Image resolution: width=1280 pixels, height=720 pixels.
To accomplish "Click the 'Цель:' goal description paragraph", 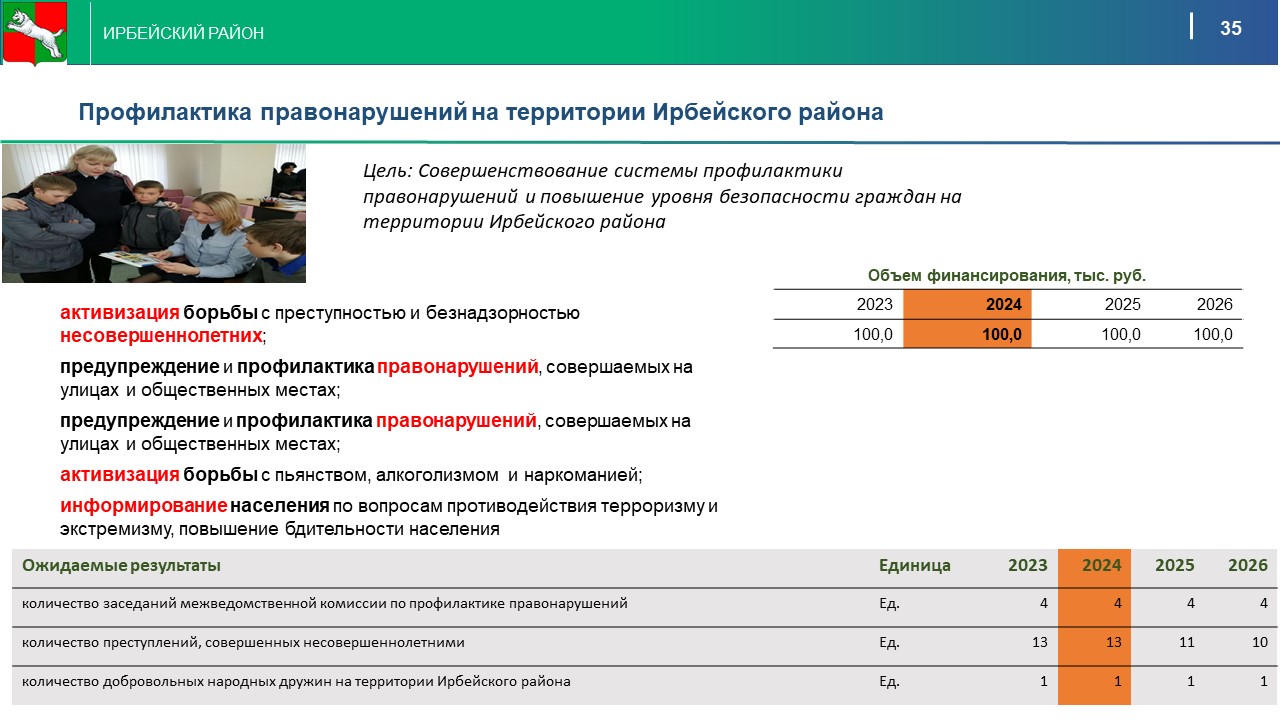I will pos(661,196).
